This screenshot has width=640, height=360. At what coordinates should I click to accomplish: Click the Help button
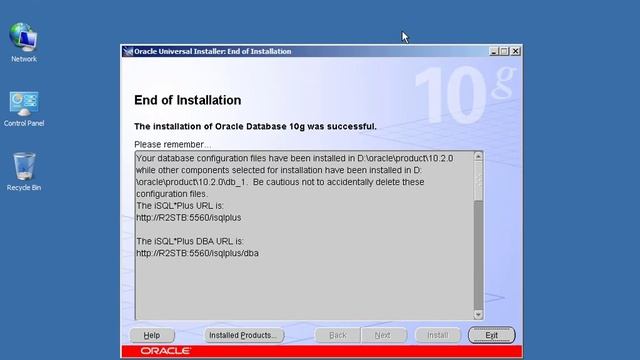[152, 335]
